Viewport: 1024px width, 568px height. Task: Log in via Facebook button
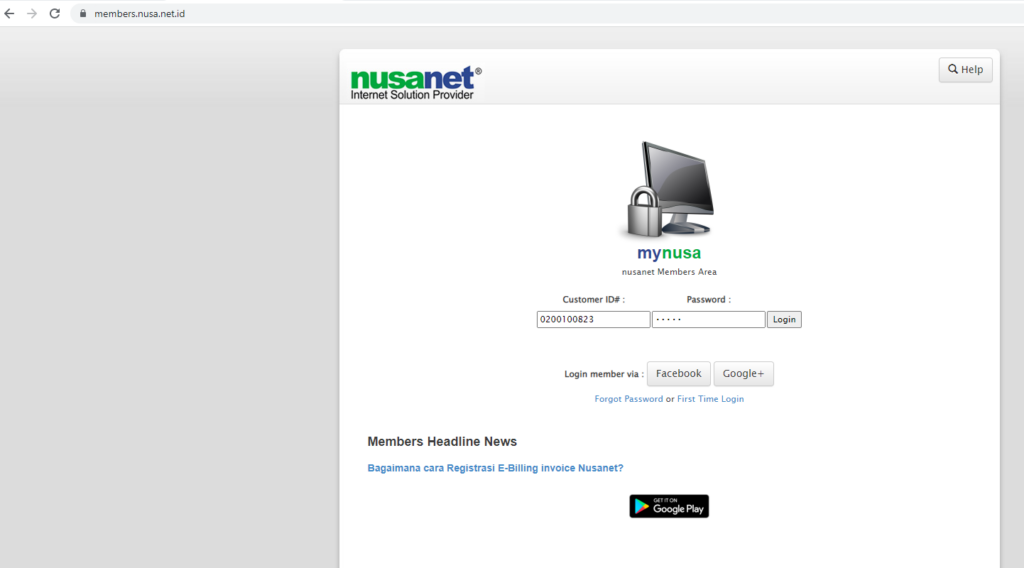tap(679, 373)
